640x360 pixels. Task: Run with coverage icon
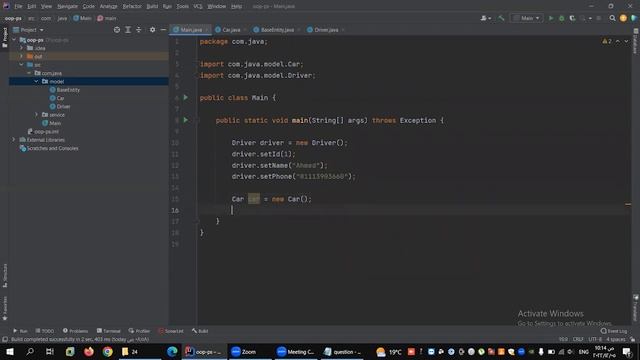pos(572,18)
